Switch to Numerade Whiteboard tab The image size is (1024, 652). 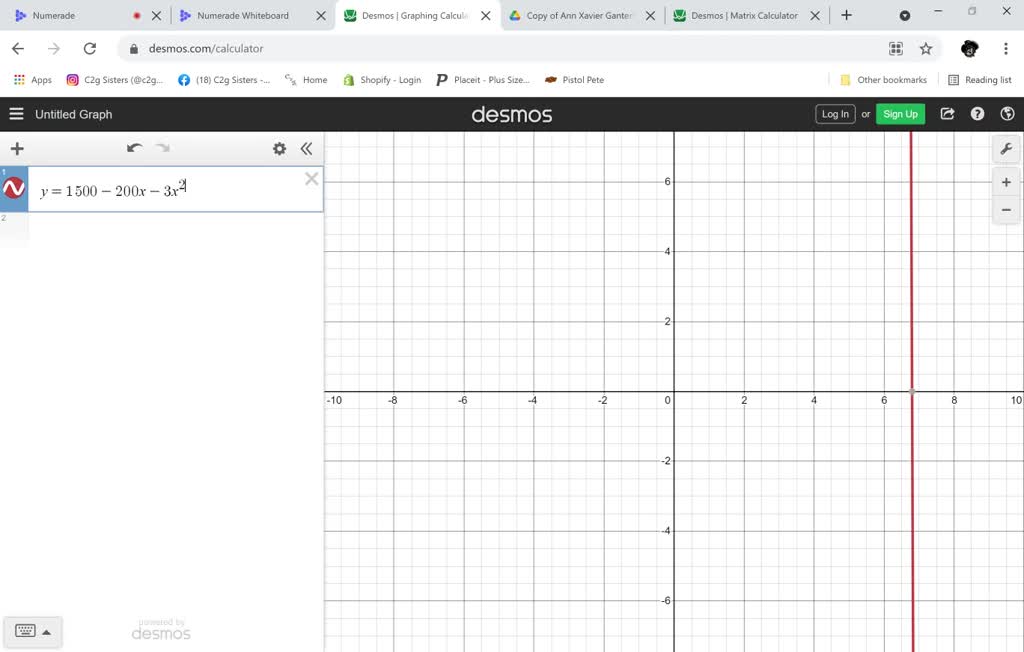pos(243,16)
